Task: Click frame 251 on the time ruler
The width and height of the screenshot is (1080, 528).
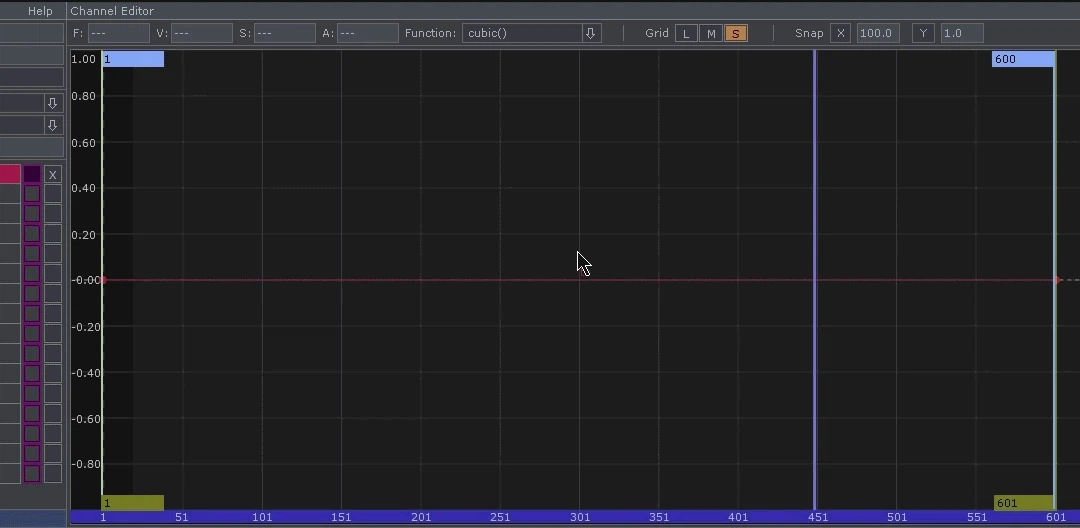Action: 500,518
